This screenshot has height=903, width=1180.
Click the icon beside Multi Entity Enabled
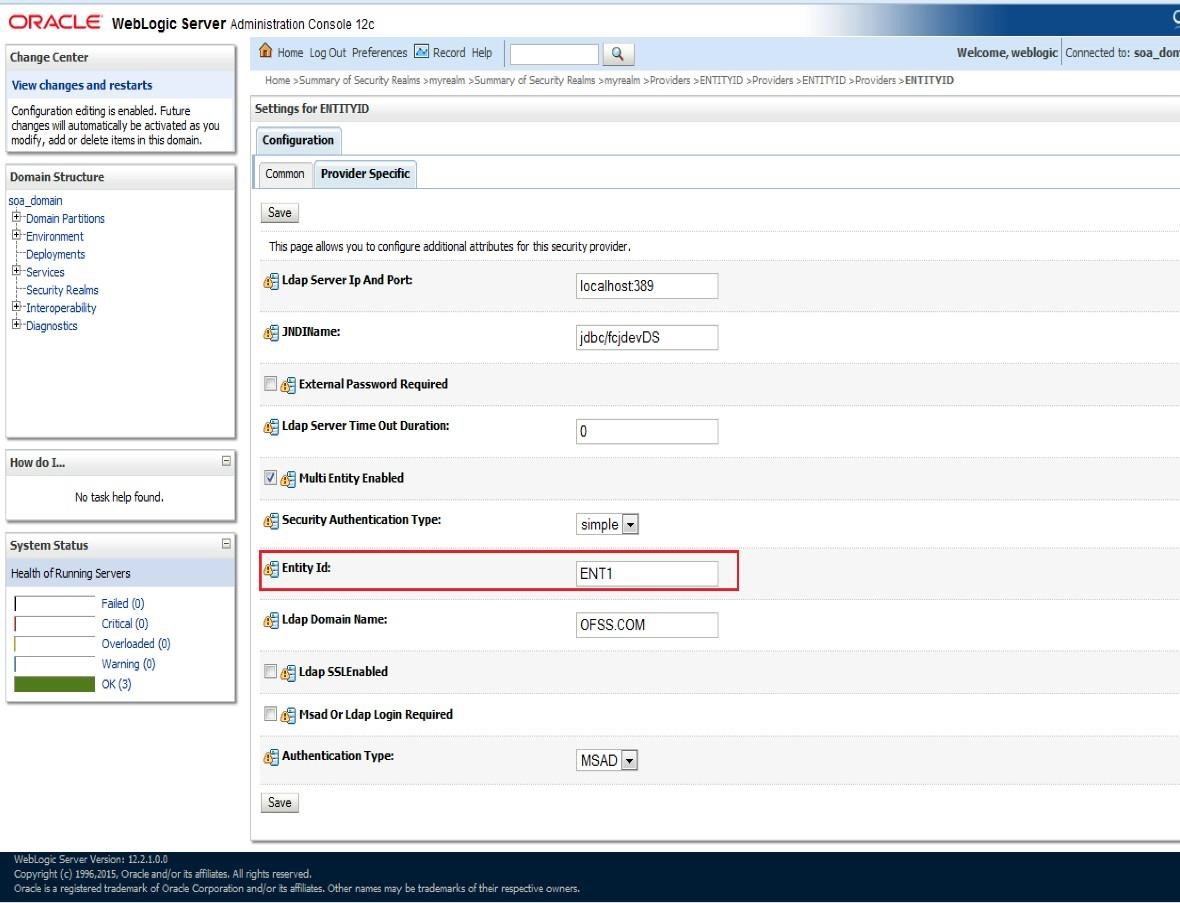pyautogui.click(x=288, y=479)
